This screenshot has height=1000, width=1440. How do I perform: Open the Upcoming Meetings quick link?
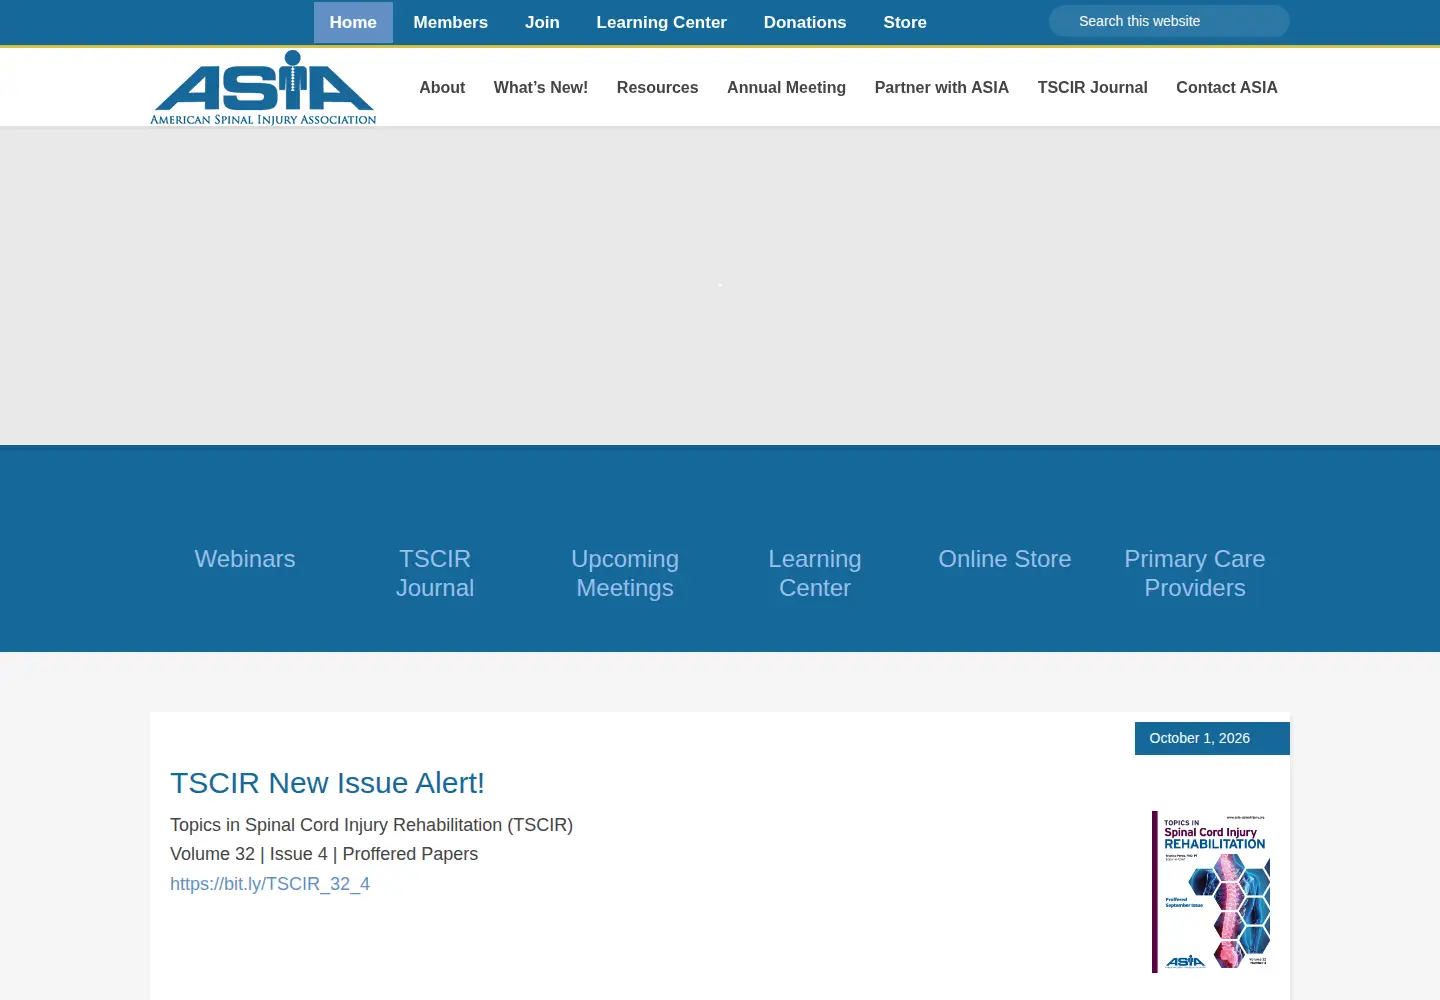[x=625, y=573]
